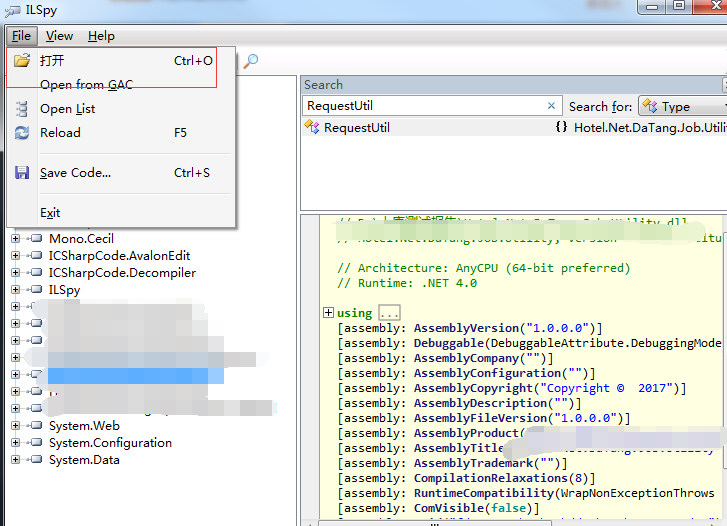Click the Mono.Cecil assembly icon
727x526 pixels.
[37, 239]
